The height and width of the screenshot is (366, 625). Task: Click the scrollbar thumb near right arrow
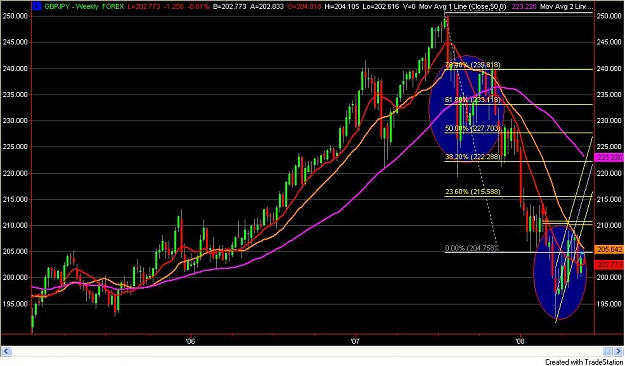click(x=607, y=351)
